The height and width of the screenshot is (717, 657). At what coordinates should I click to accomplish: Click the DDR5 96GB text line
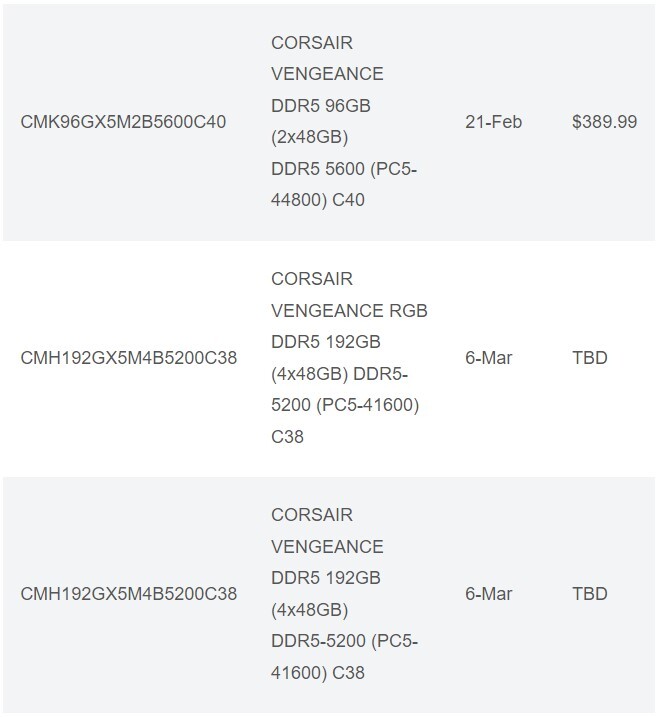click(320, 106)
